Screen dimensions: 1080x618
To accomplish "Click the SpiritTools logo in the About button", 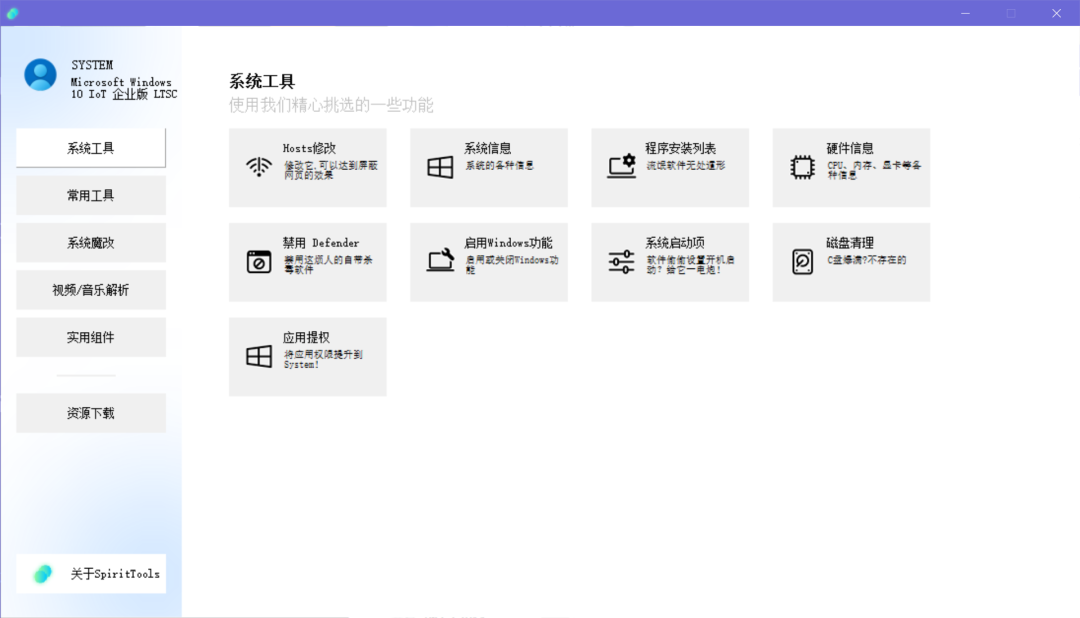I will (x=43, y=573).
